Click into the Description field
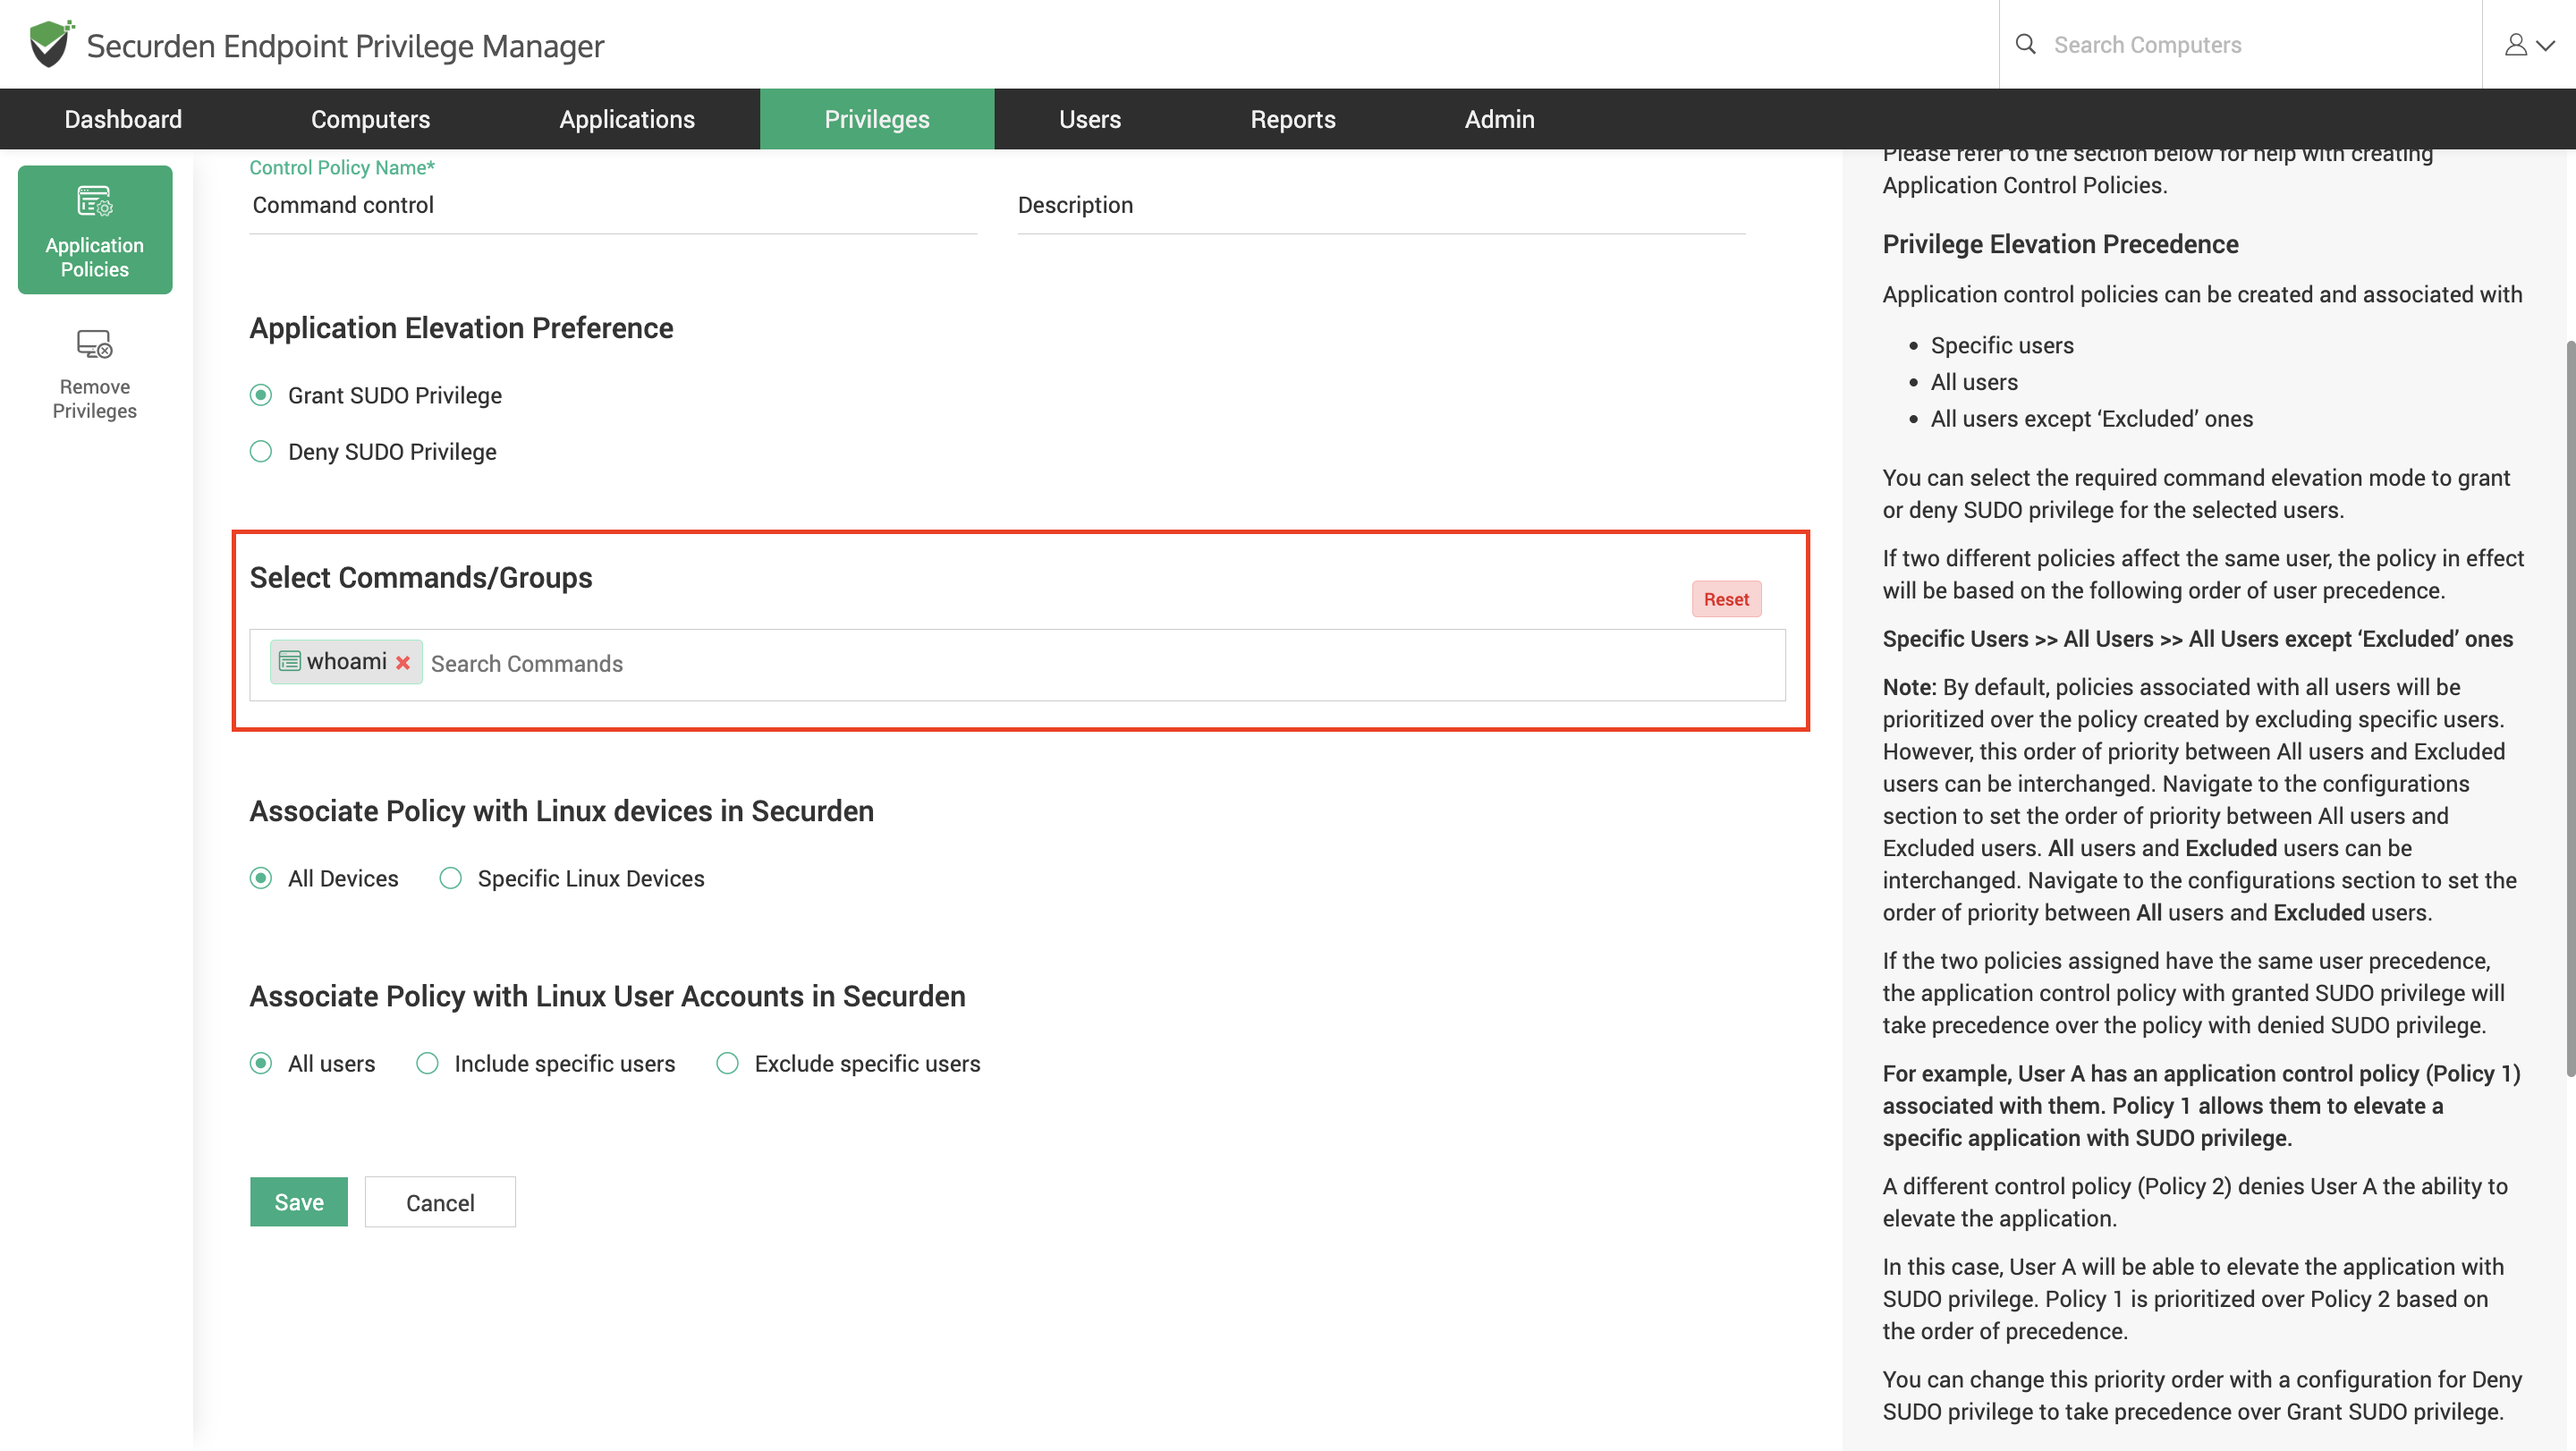2576x1451 pixels. tap(1381, 205)
